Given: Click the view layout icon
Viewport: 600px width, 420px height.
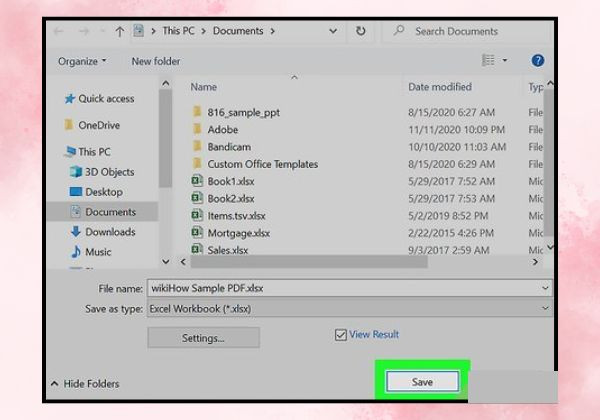Looking at the screenshot, I should point(488,60).
